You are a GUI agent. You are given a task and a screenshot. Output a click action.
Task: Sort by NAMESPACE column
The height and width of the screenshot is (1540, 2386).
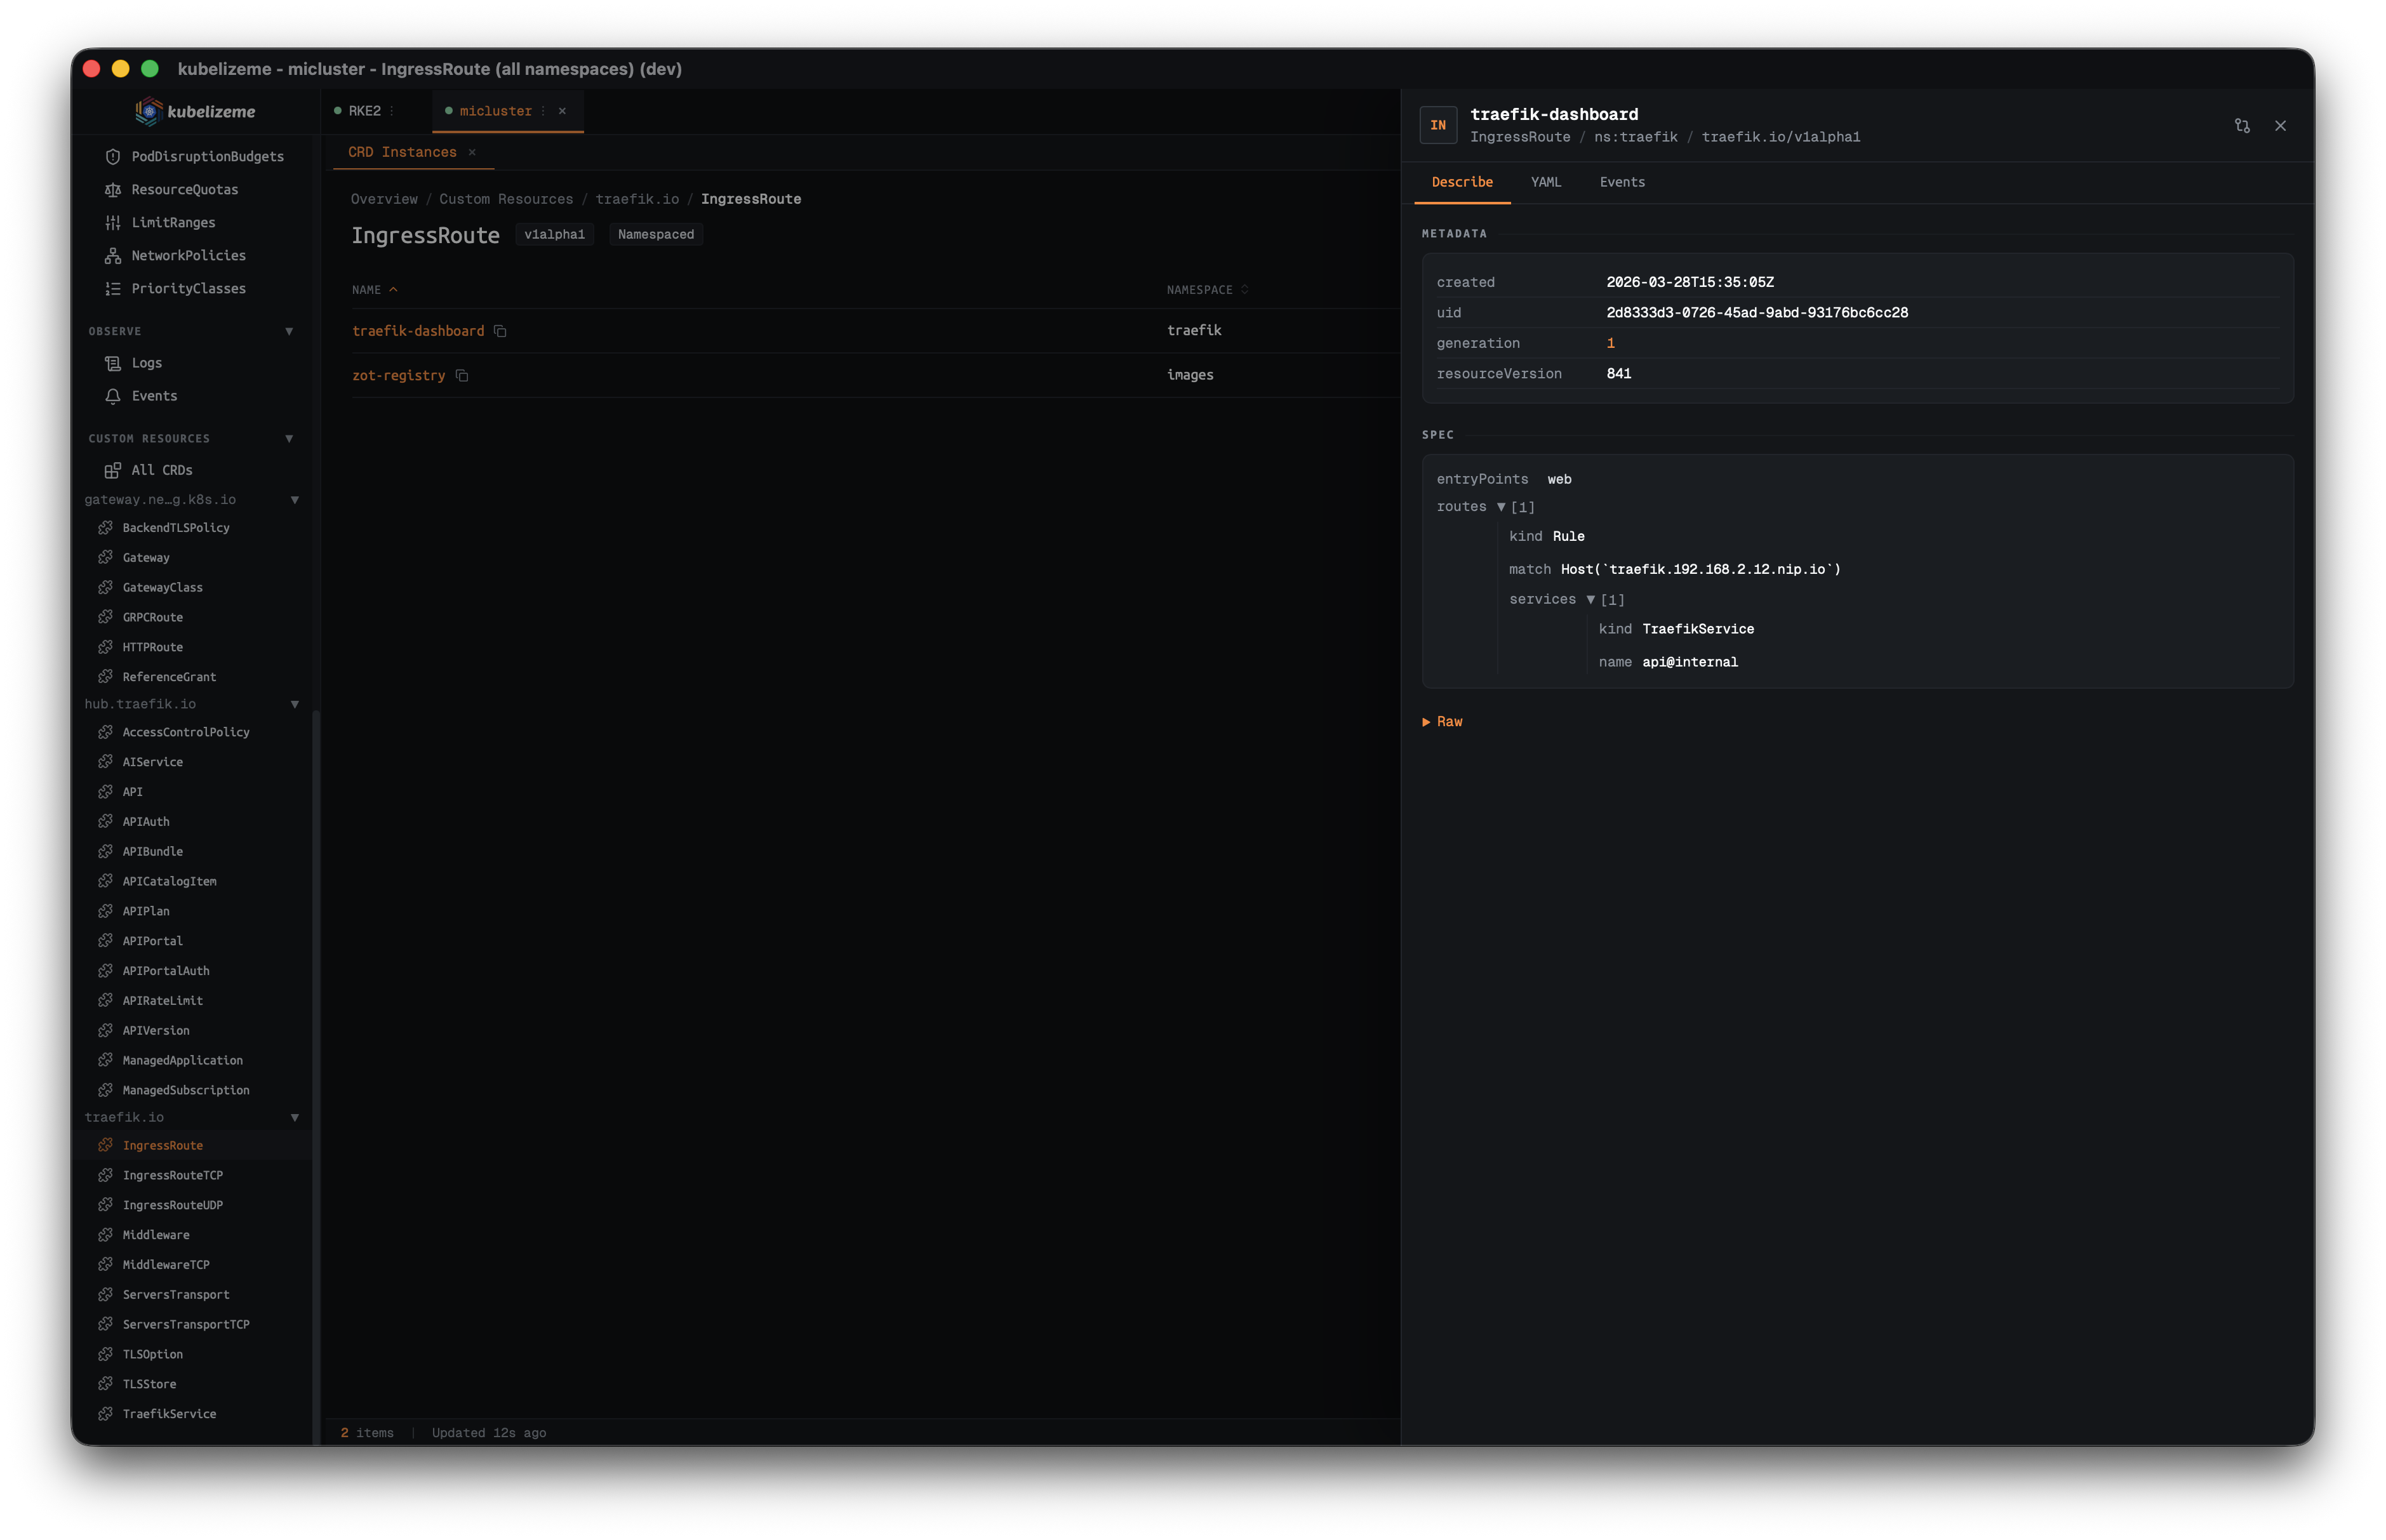(x=1207, y=290)
